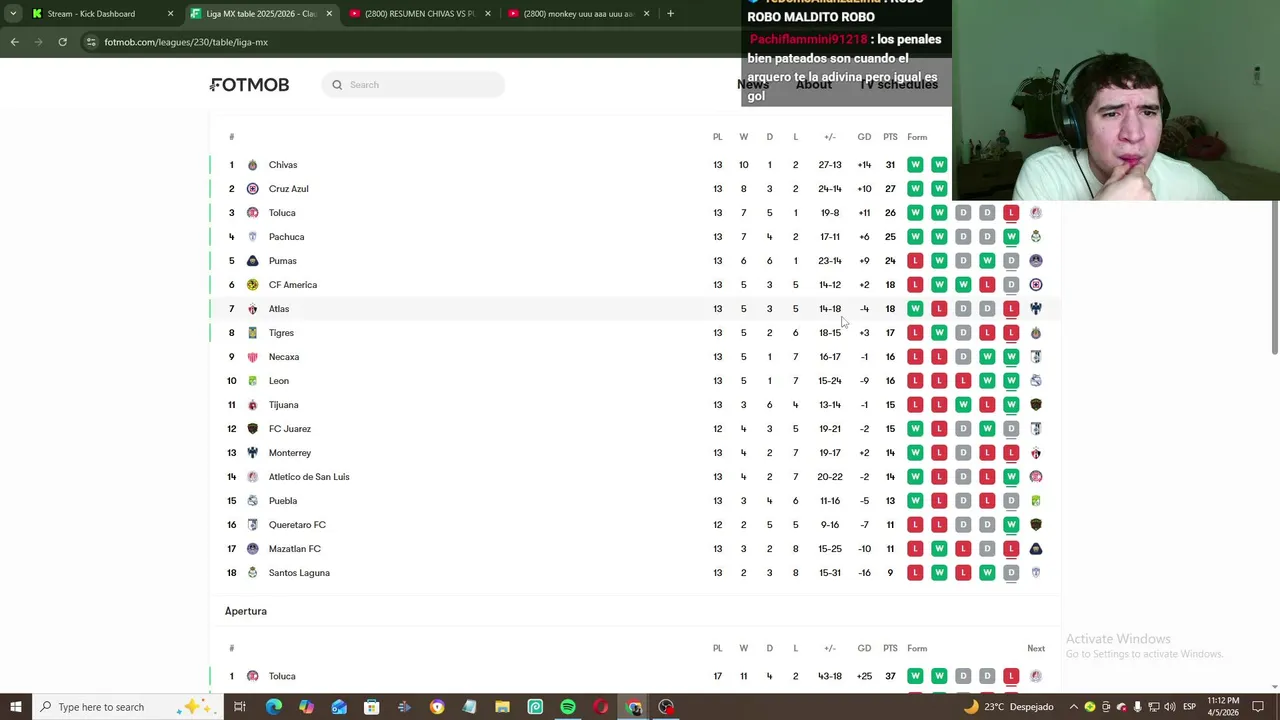The width and height of the screenshot is (1280, 720).
Task: Open the Santos Laguna crest icon
Action: tap(252, 573)
